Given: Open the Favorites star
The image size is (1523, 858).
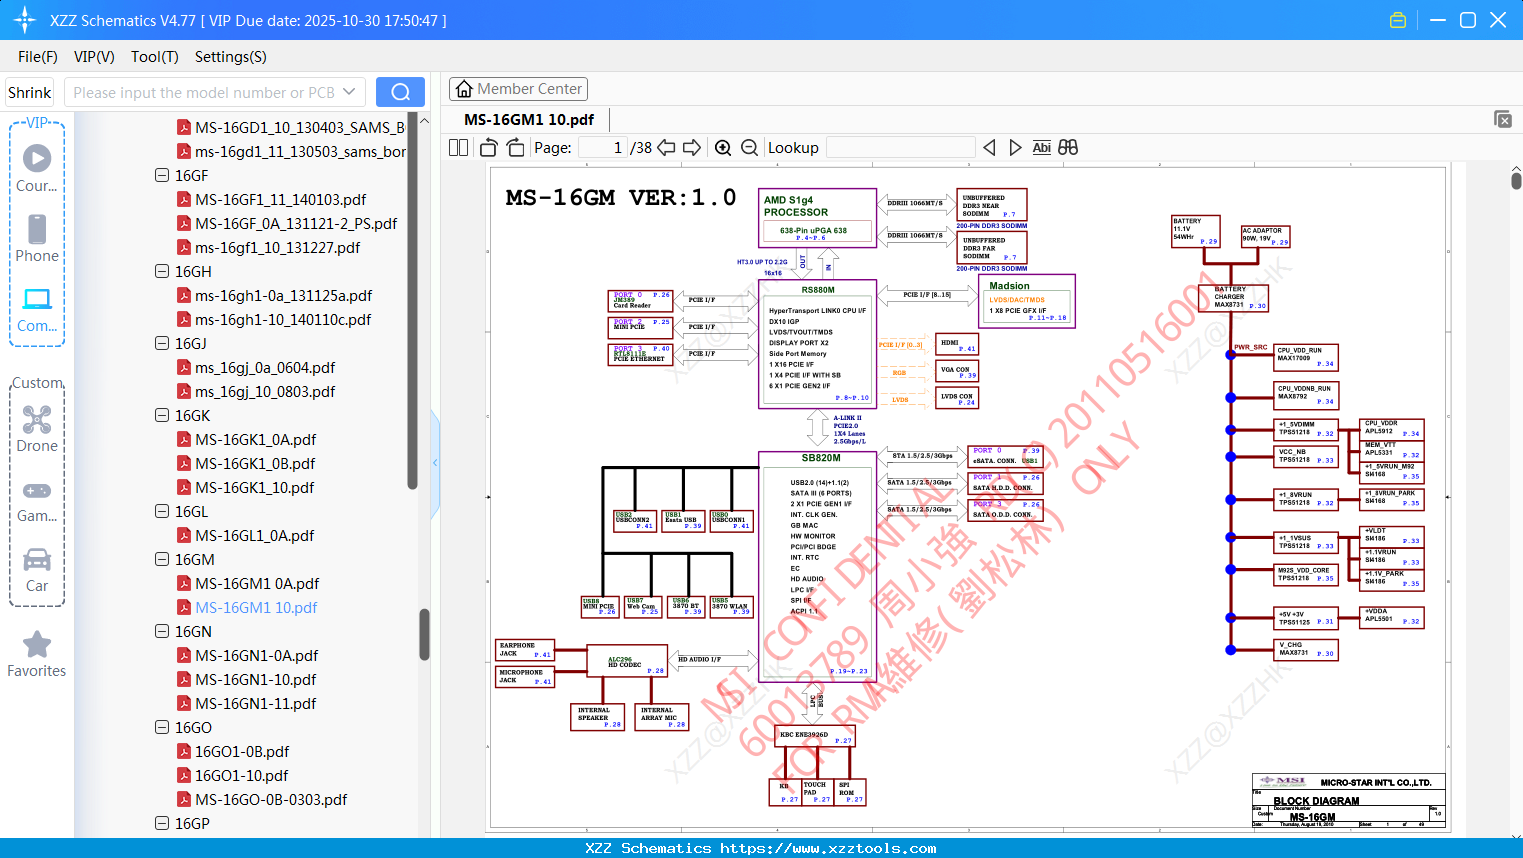Looking at the screenshot, I should click(x=37, y=654).
